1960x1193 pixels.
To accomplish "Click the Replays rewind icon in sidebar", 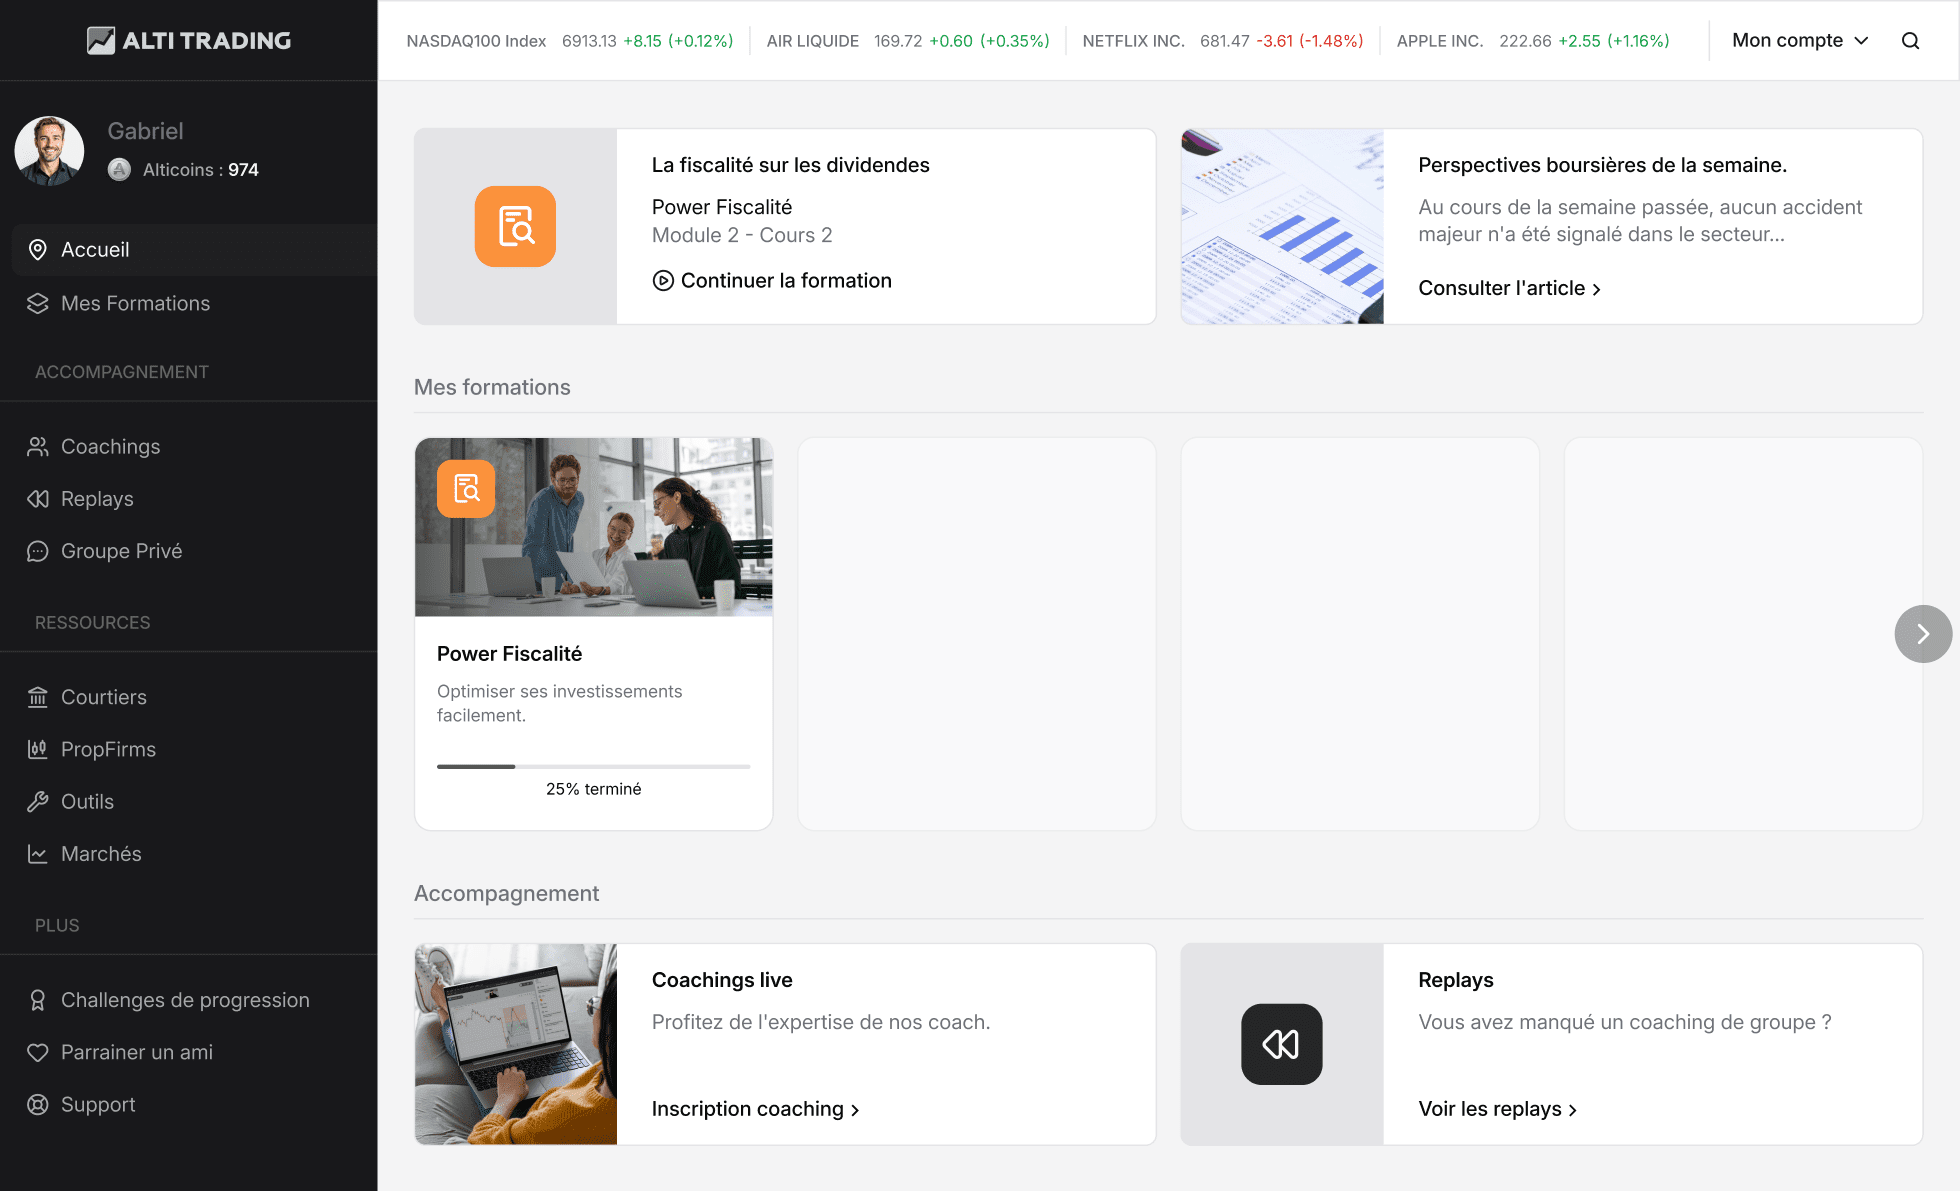I will click(x=38, y=499).
